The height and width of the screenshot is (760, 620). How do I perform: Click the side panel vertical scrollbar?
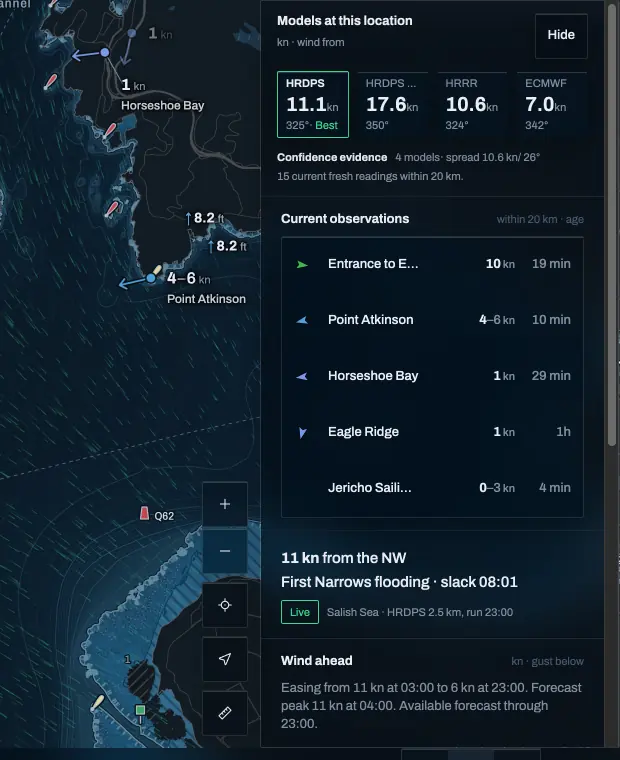pos(612,225)
